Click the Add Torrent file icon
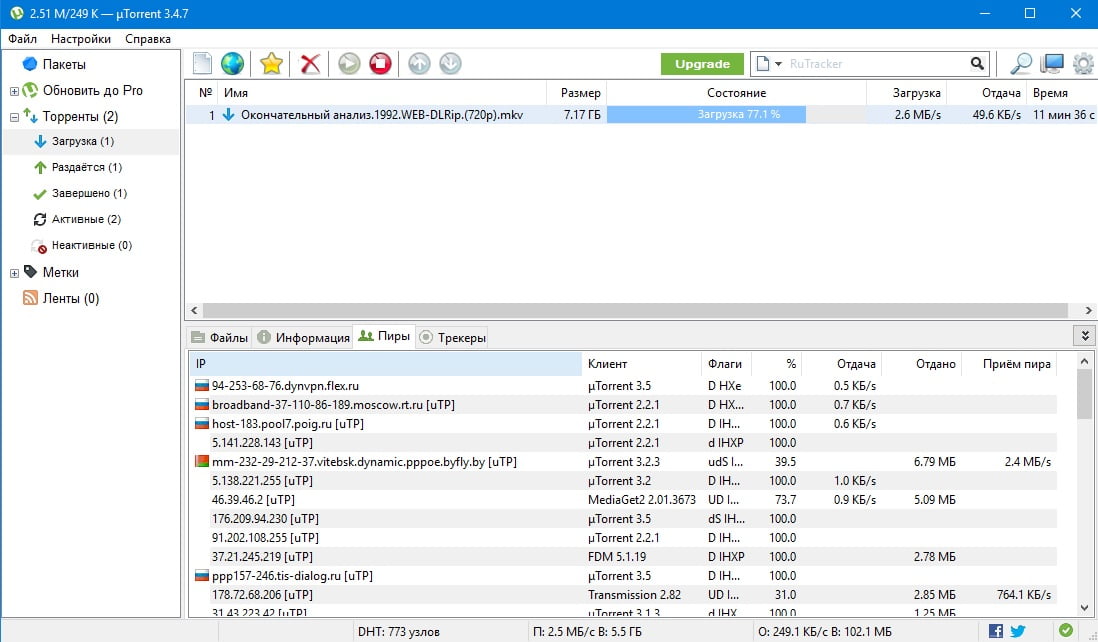This screenshot has width=1098, height=642. click(x=202, y=64)
